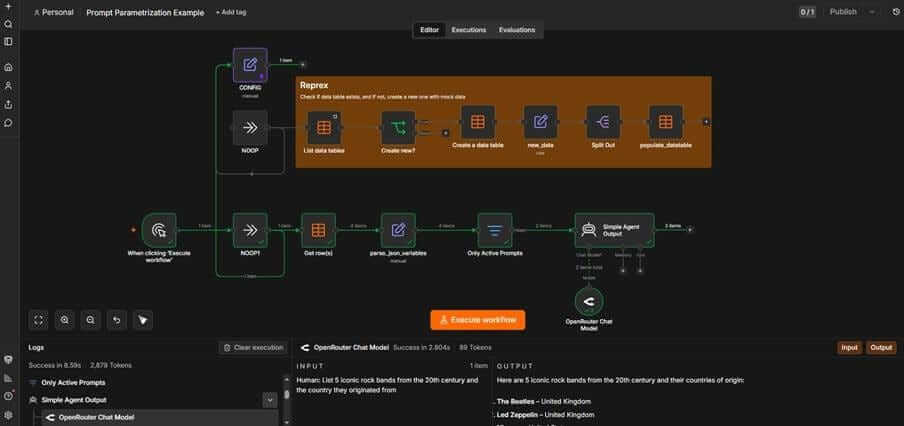Click the Reprex sticky note title
Image resolution: width=904 pixels, height=426 pixels.
[314, 85]
